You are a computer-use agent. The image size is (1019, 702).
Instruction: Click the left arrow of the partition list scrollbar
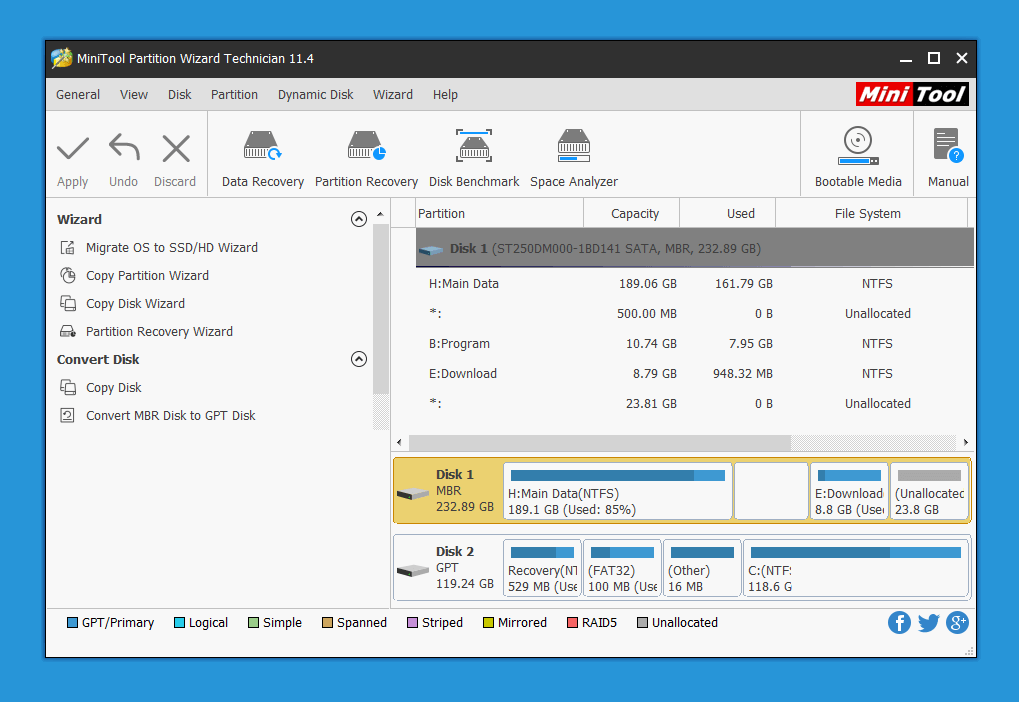(x=399, y=443)
